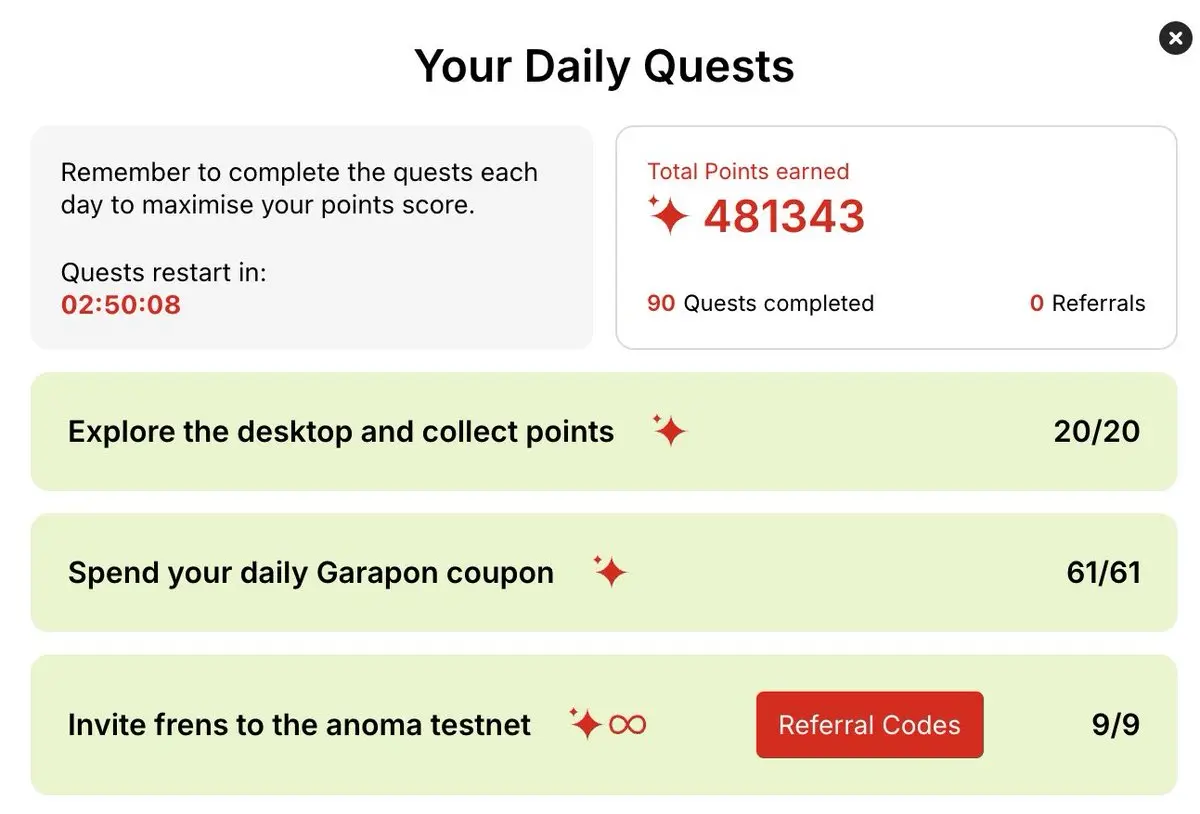Select the Explore the desktop and collect points quest
The width and height of the screenshot is (1200, 814).
click(x=604, y=431)
